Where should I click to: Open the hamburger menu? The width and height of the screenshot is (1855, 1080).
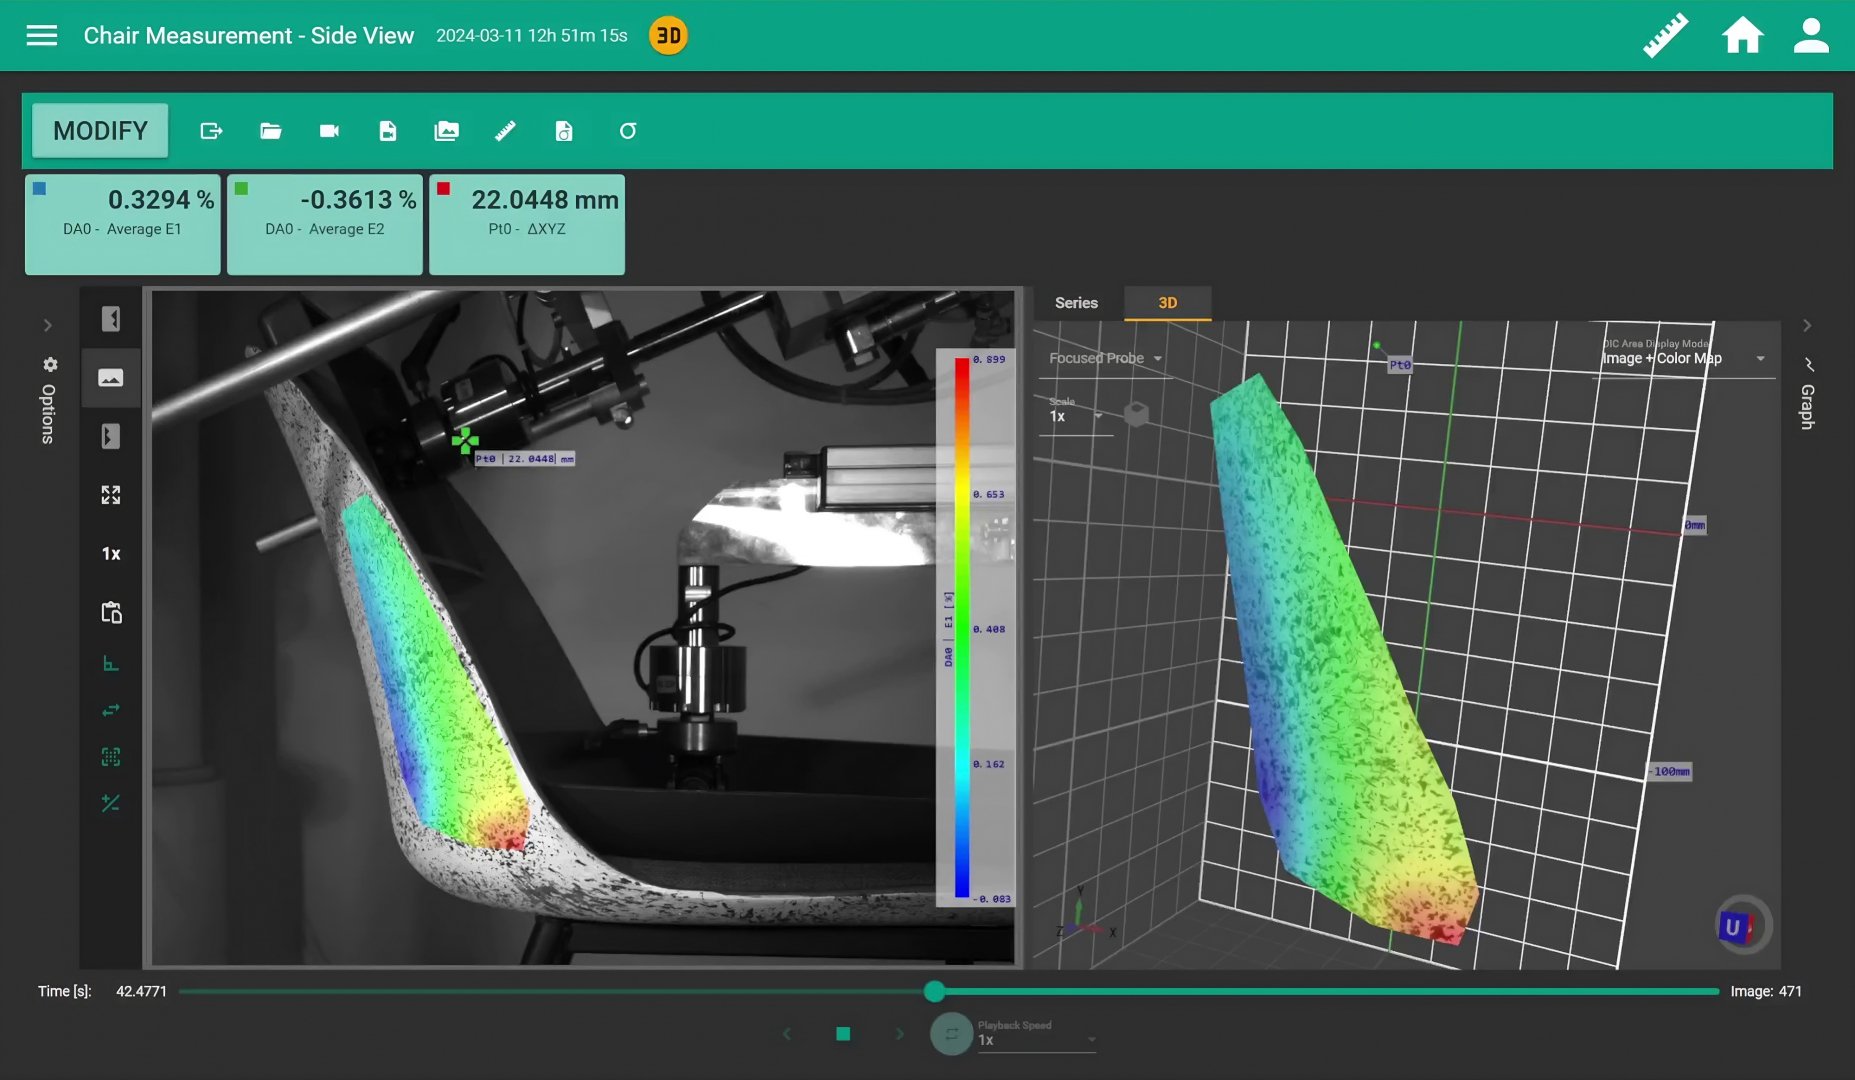41,36
